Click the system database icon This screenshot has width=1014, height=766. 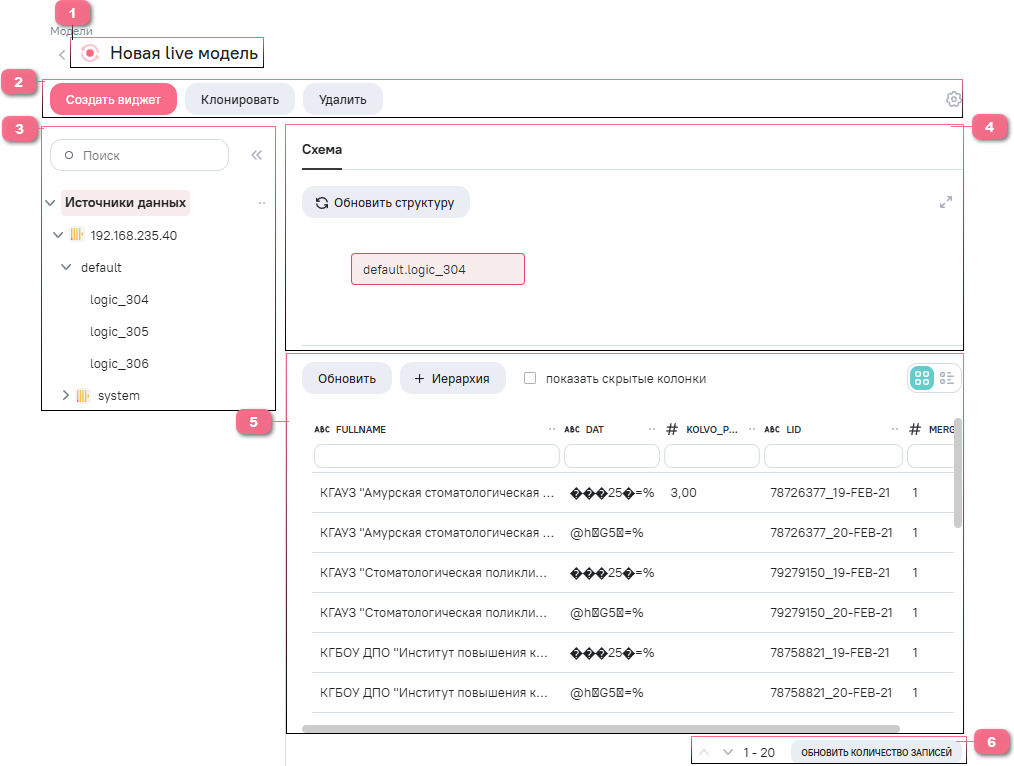[x=83, y=396]
